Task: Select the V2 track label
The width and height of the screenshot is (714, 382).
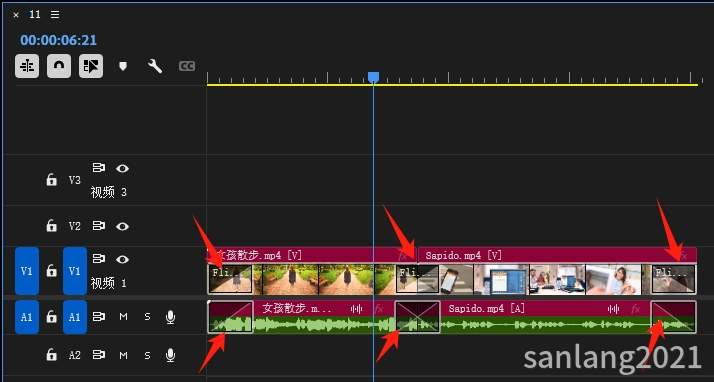Action: click(75, 226)
